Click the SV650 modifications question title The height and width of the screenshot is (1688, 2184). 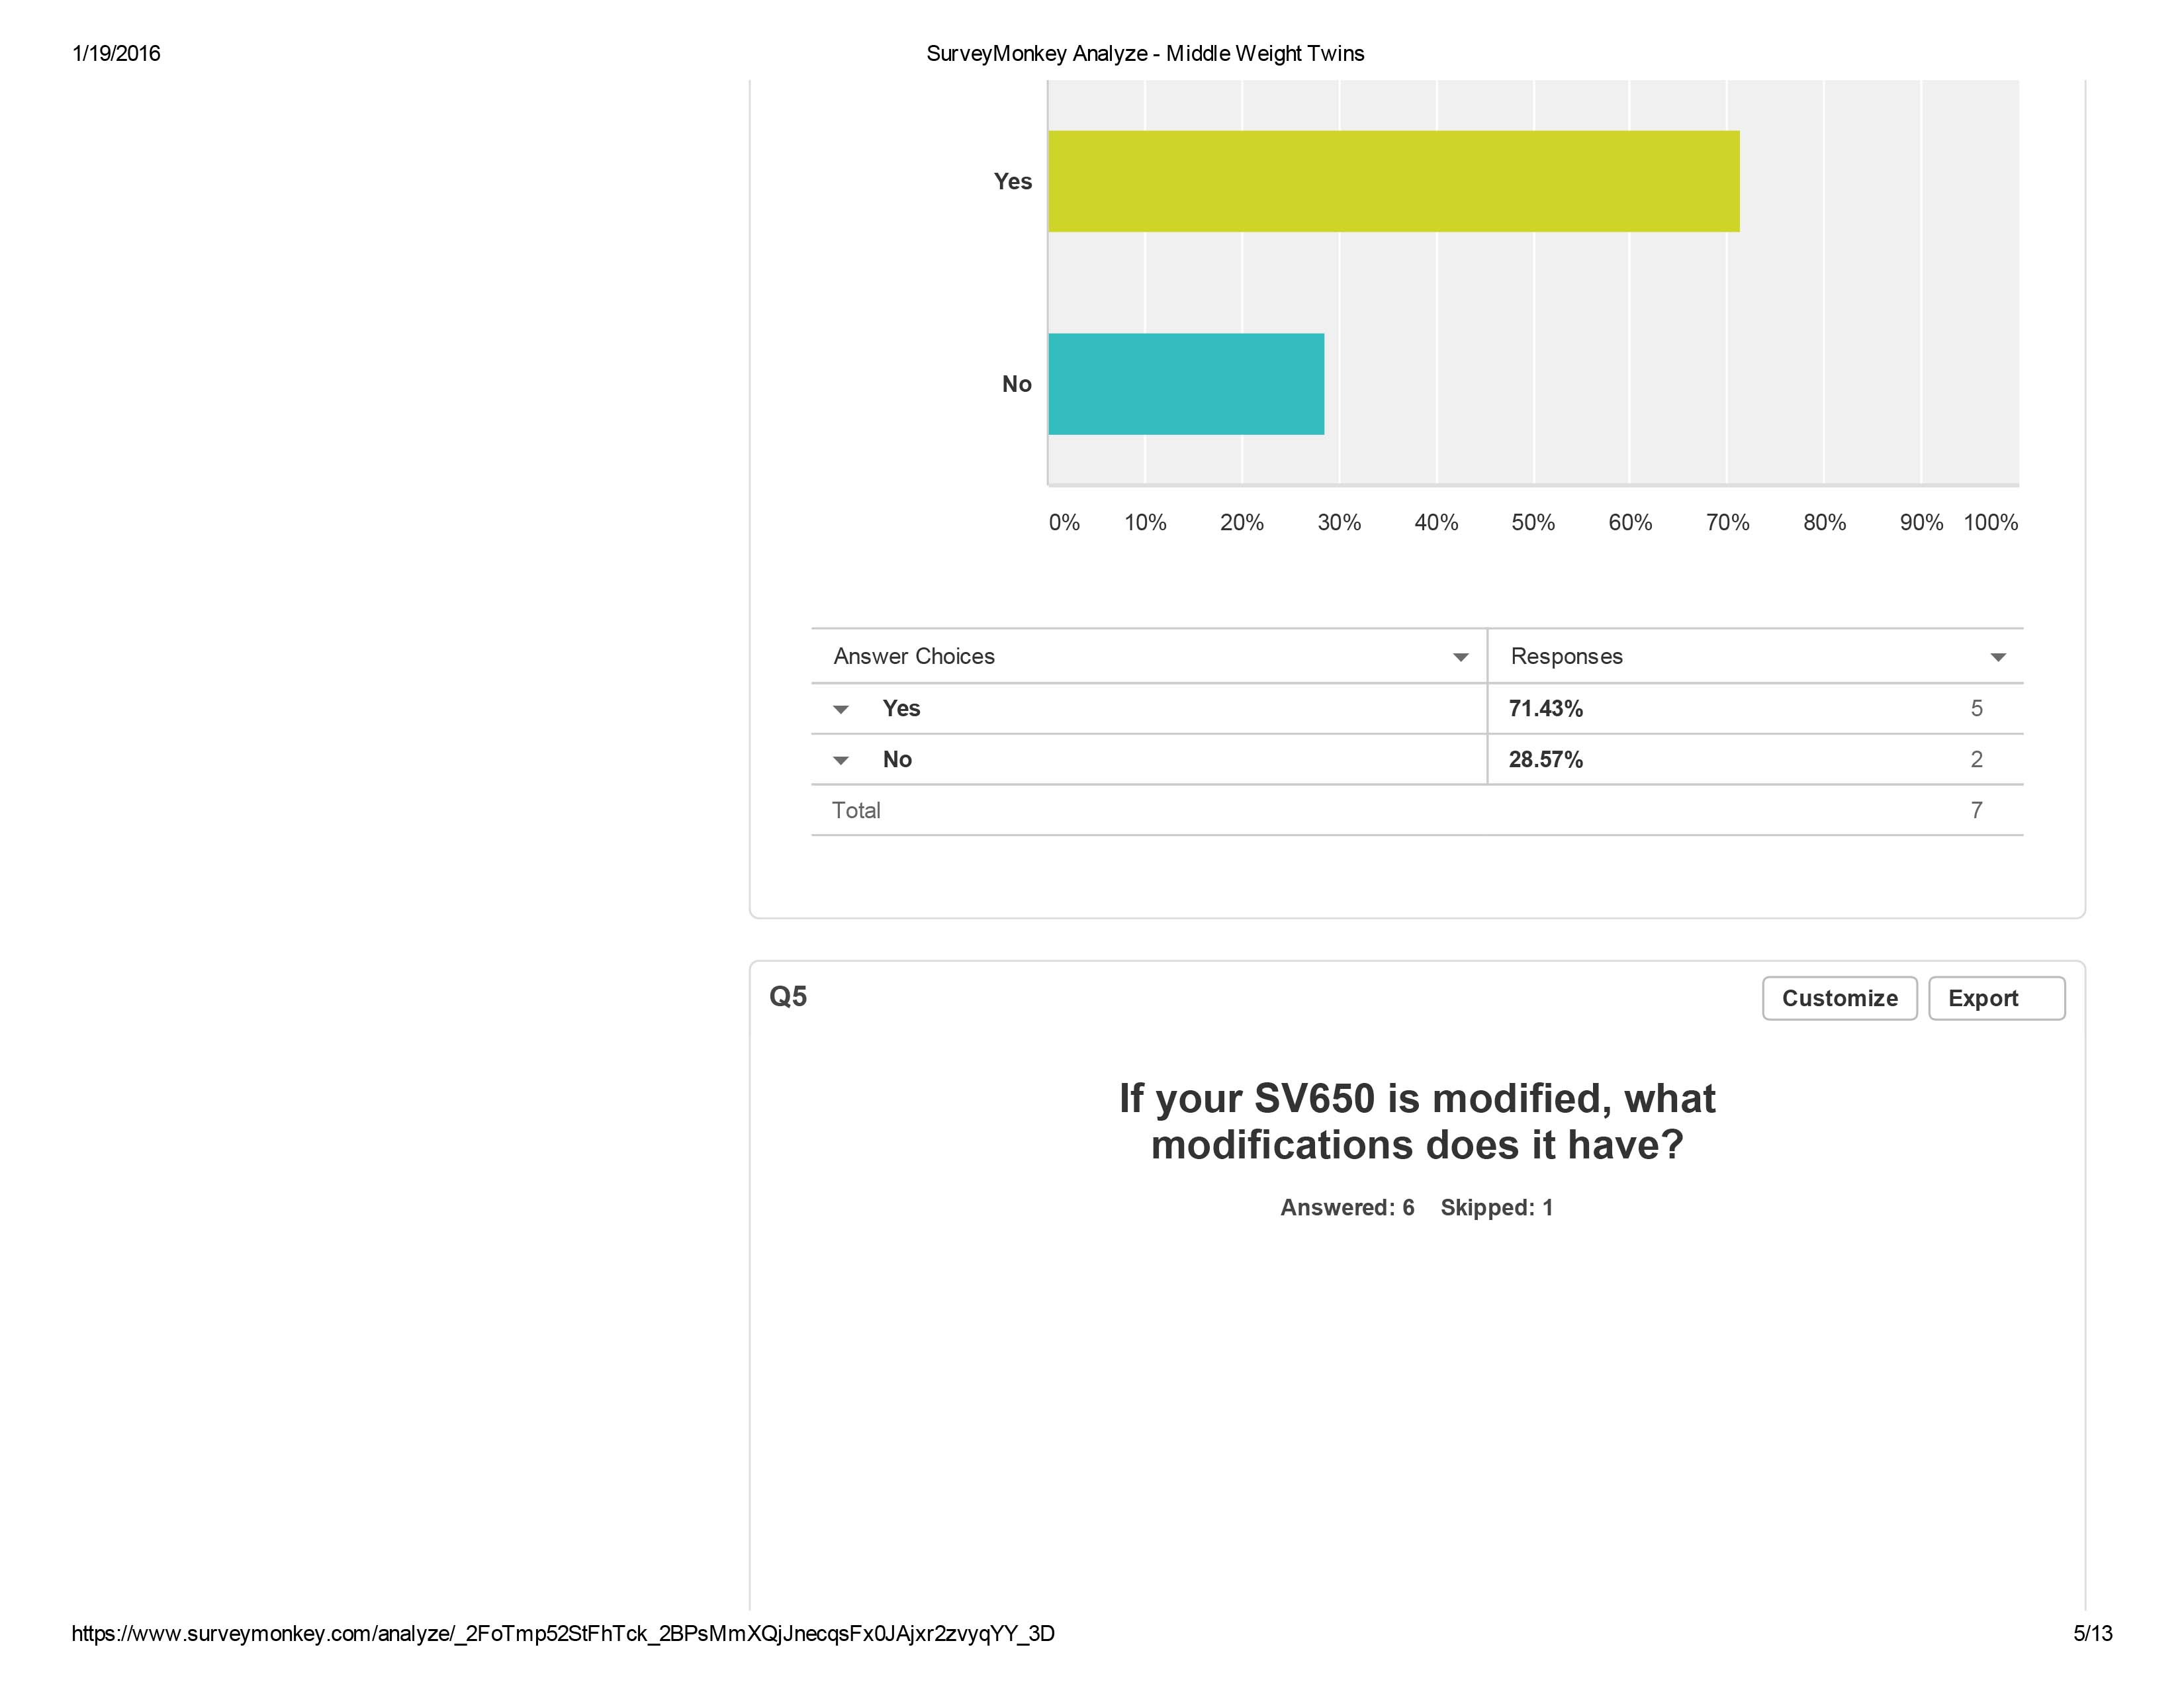pyautogui.click(x=1417, y=1121)
